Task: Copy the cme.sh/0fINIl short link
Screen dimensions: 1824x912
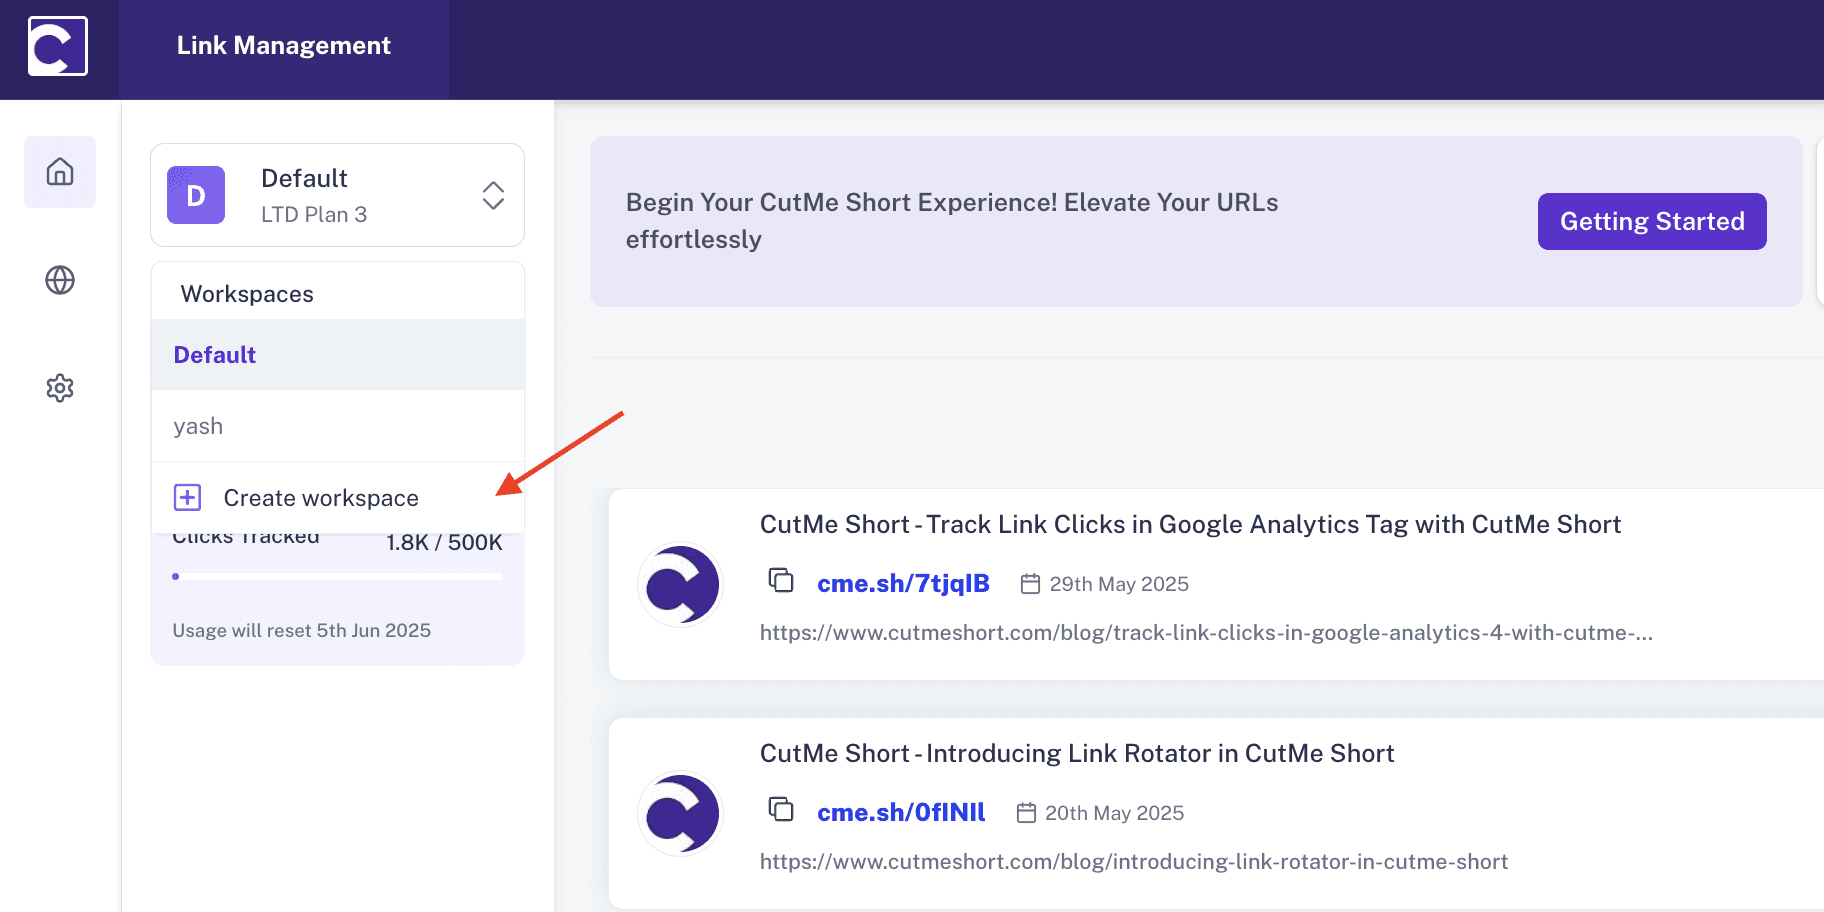Action: [781, 809]
